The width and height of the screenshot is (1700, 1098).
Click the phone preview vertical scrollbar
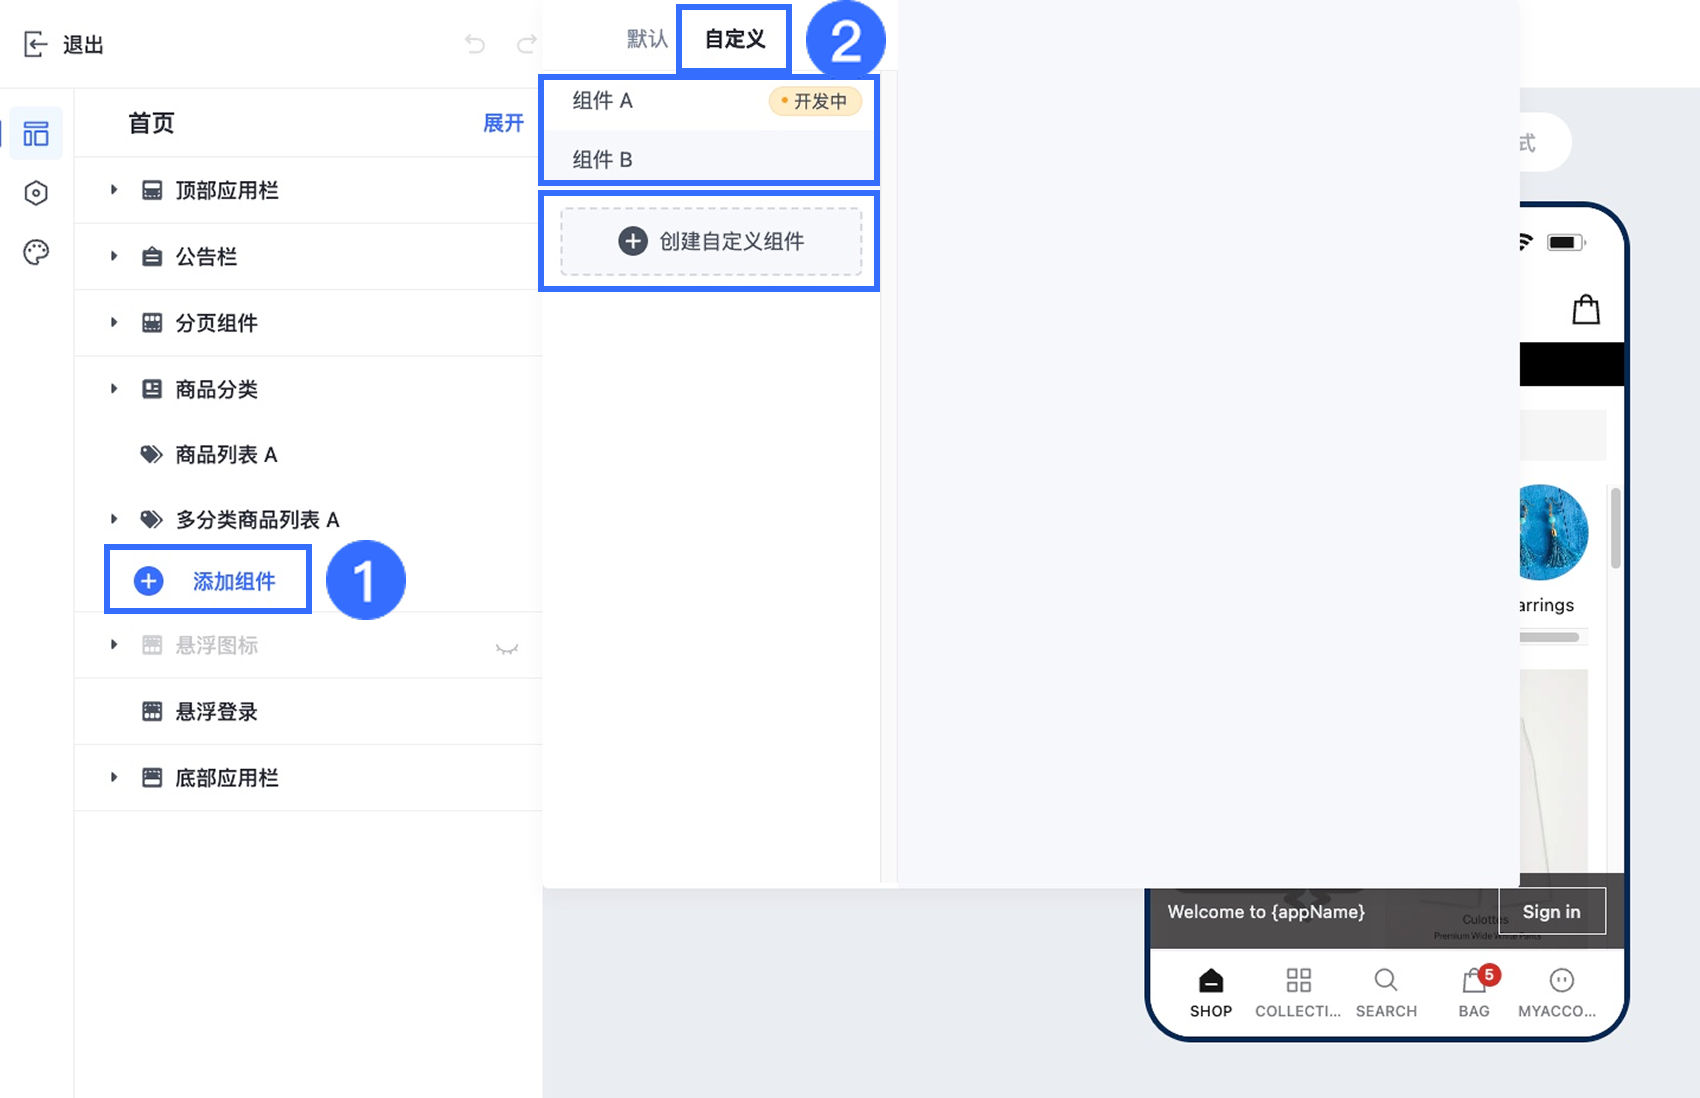pyautogui.click(x=1615, y=528)
